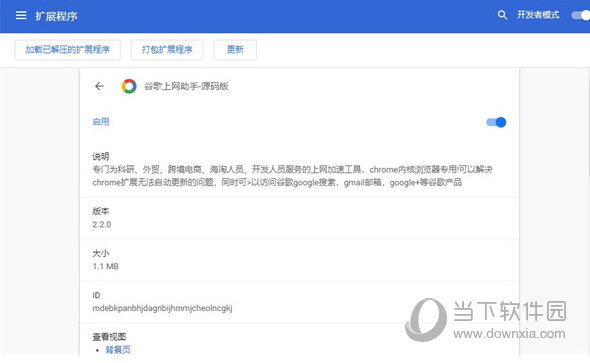Click the 谷歌上网助手 extension logo icon

[x=129, y=86]
